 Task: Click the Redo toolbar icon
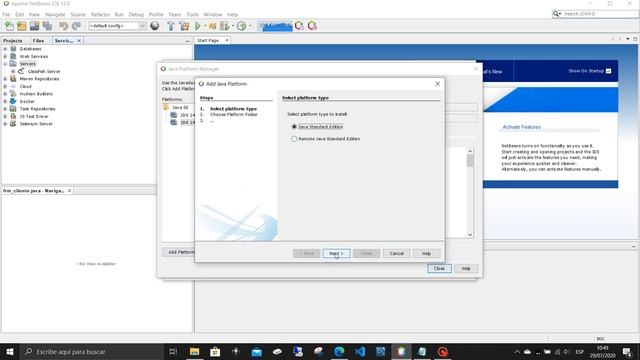(x=76, y=26)
